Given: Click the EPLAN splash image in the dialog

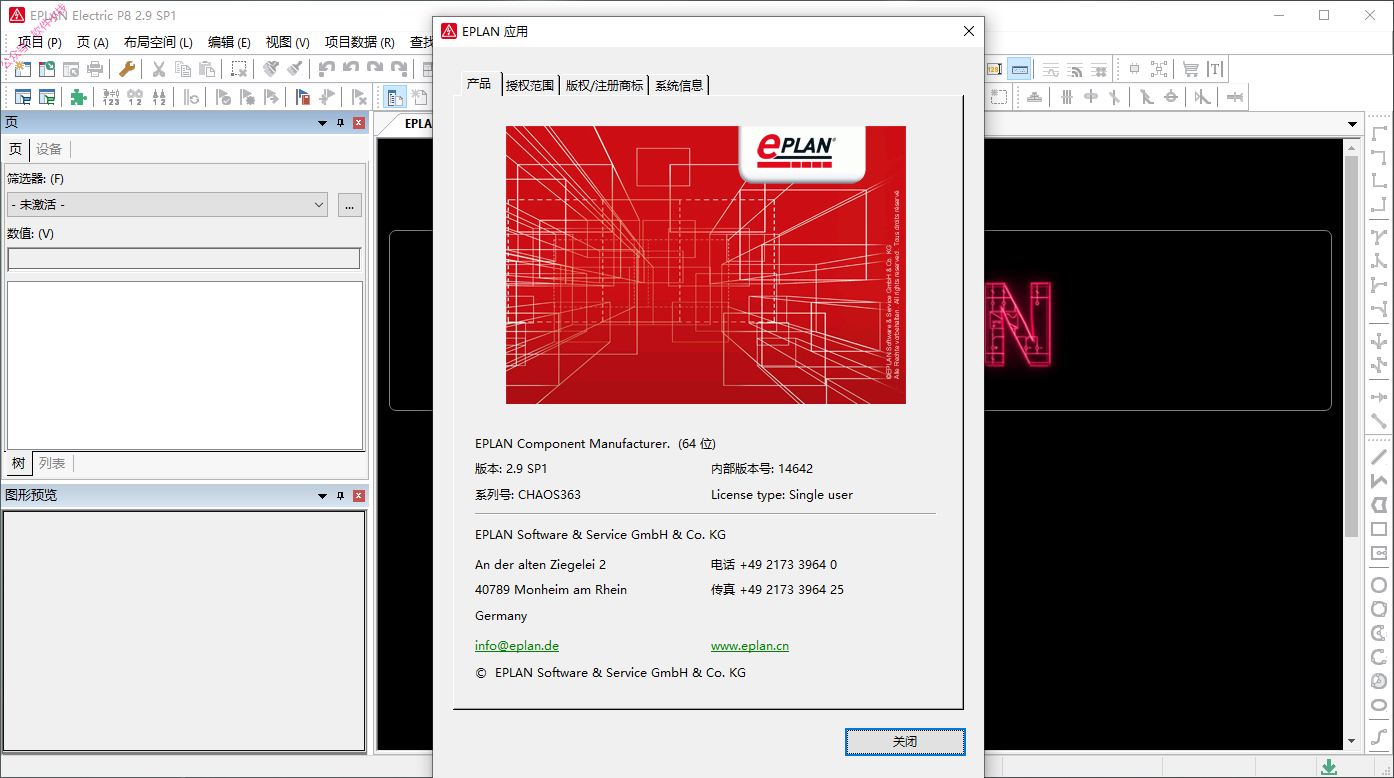Looking at the screenshot, I should [x=706, y=265].
